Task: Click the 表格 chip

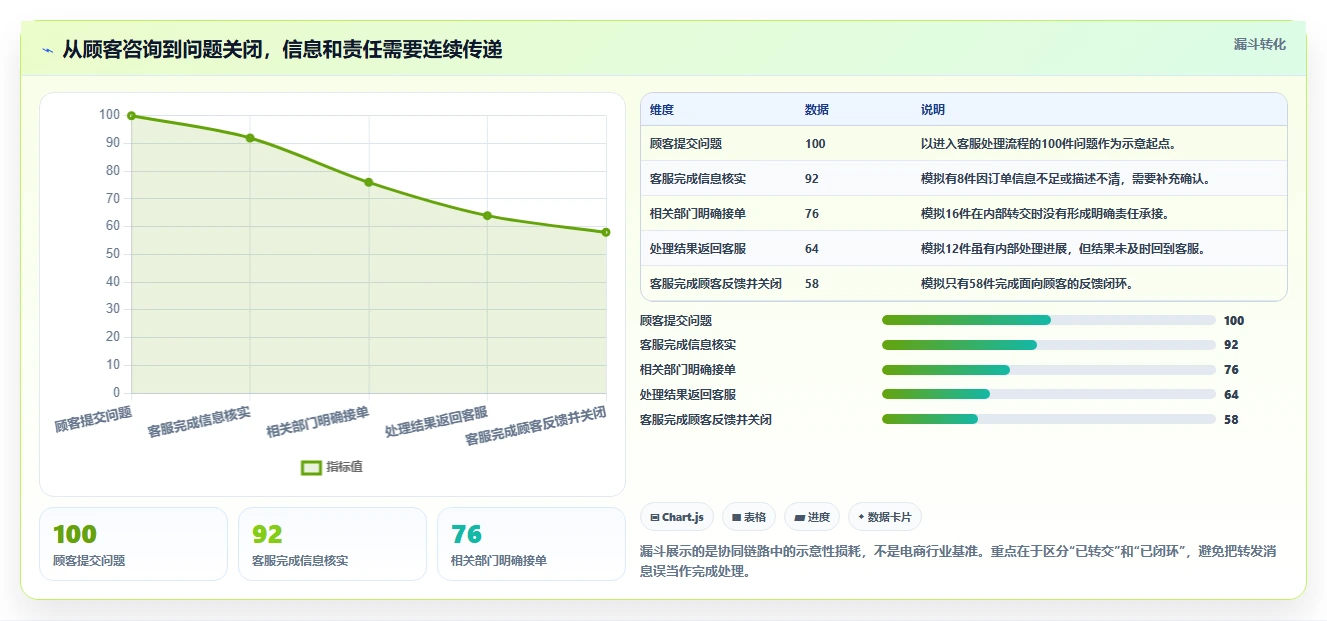Action: click(x=749, y=517)
